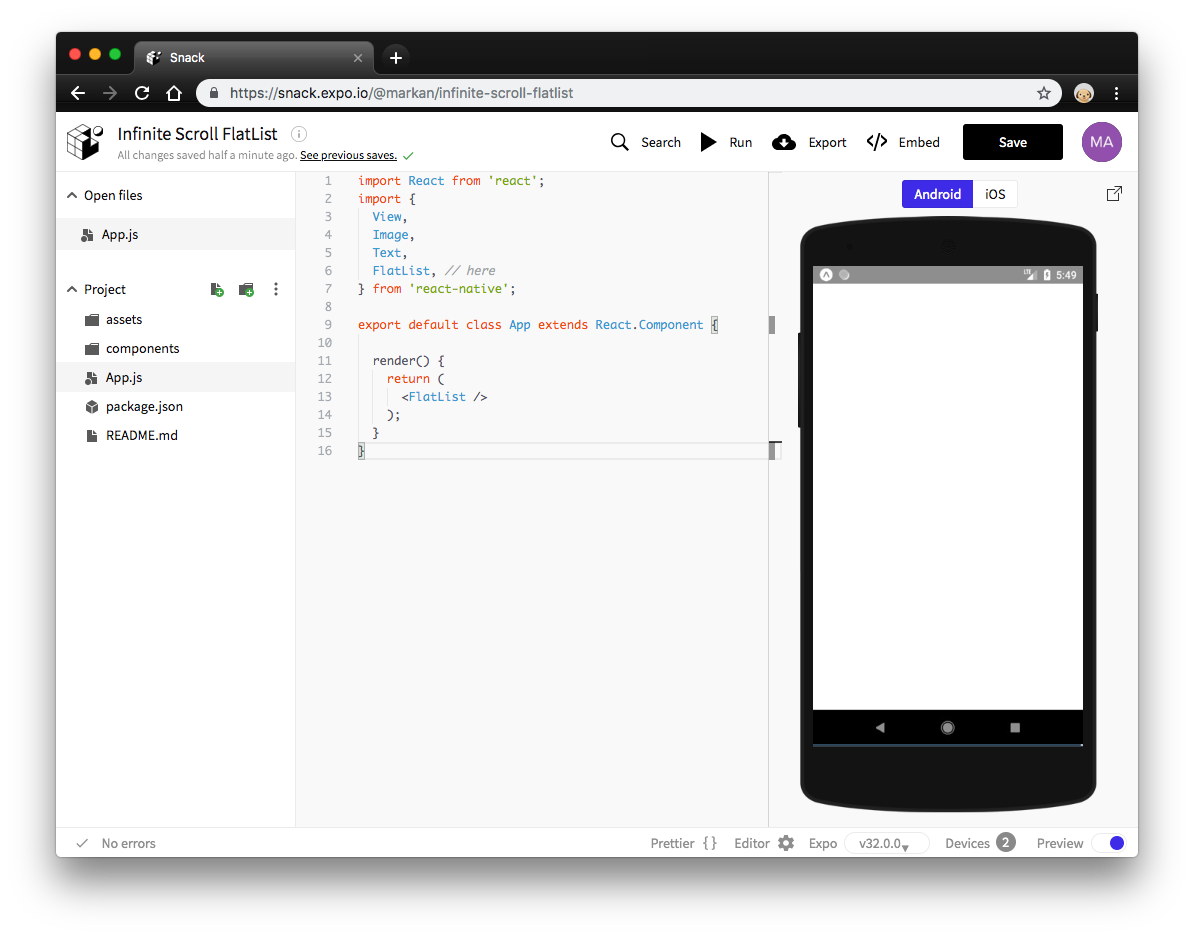Open the See previous saves link
This screenshot has height=937, width=1194.
coord(348,156)
